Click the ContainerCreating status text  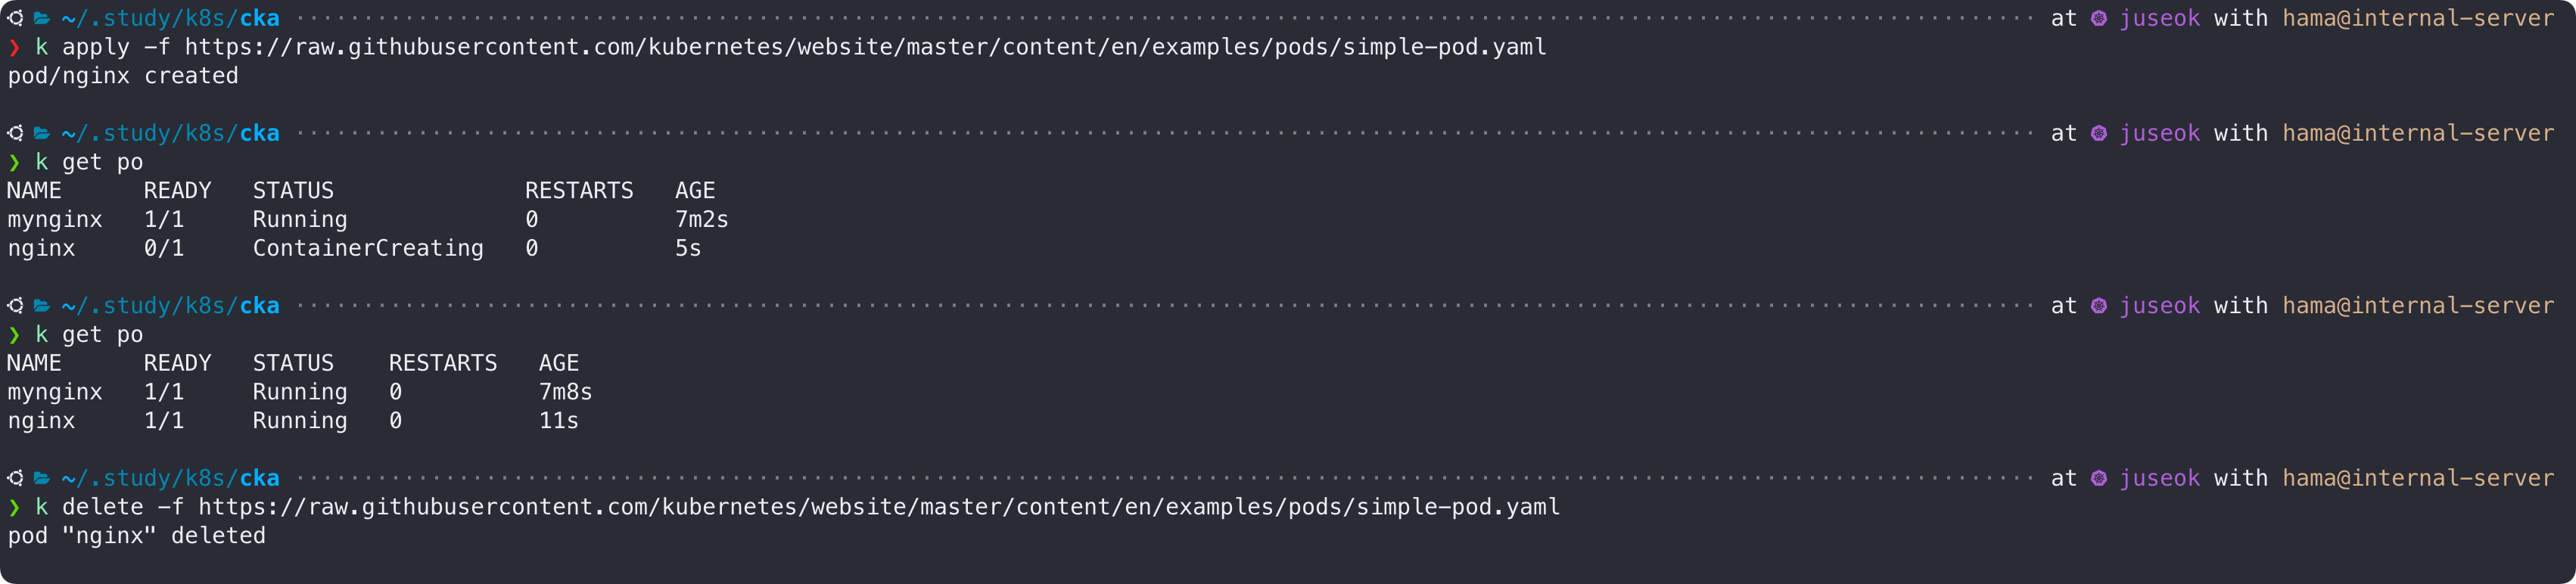pyautogui.click(x=367, y=248)
